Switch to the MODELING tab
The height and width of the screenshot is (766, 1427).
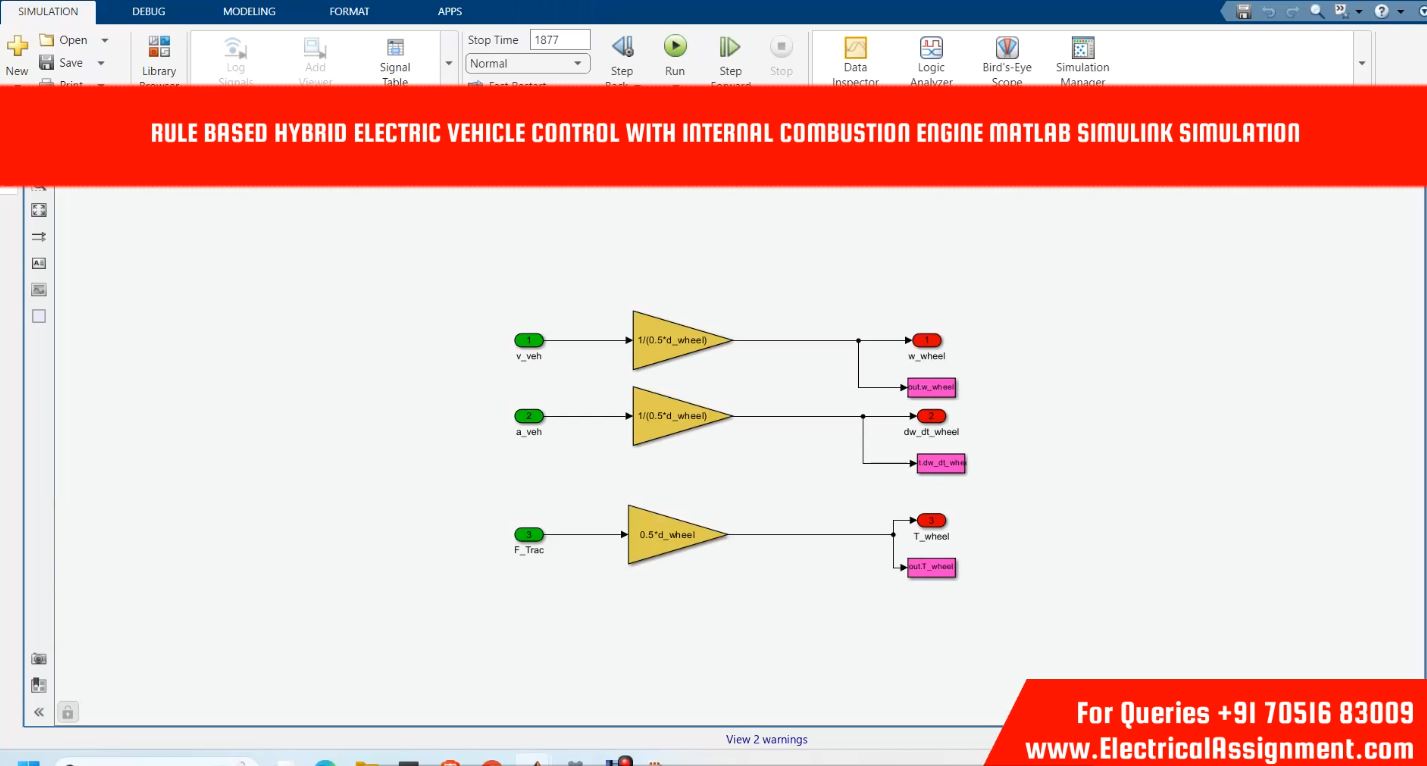pos(249,11)
